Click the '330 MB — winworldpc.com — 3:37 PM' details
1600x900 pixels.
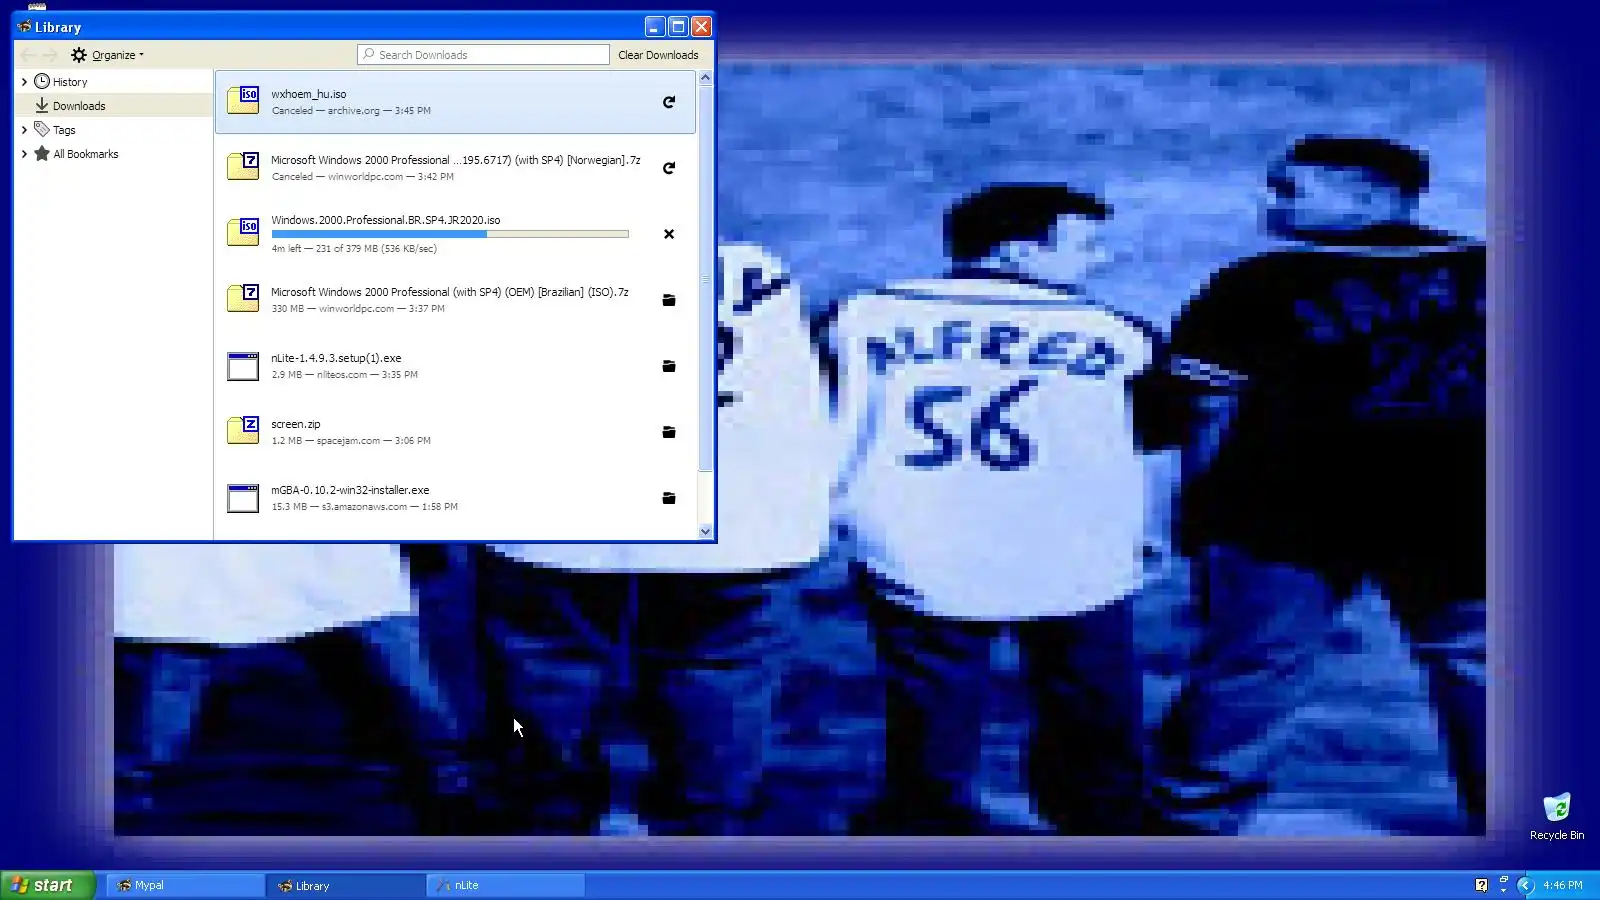point(358,309)
